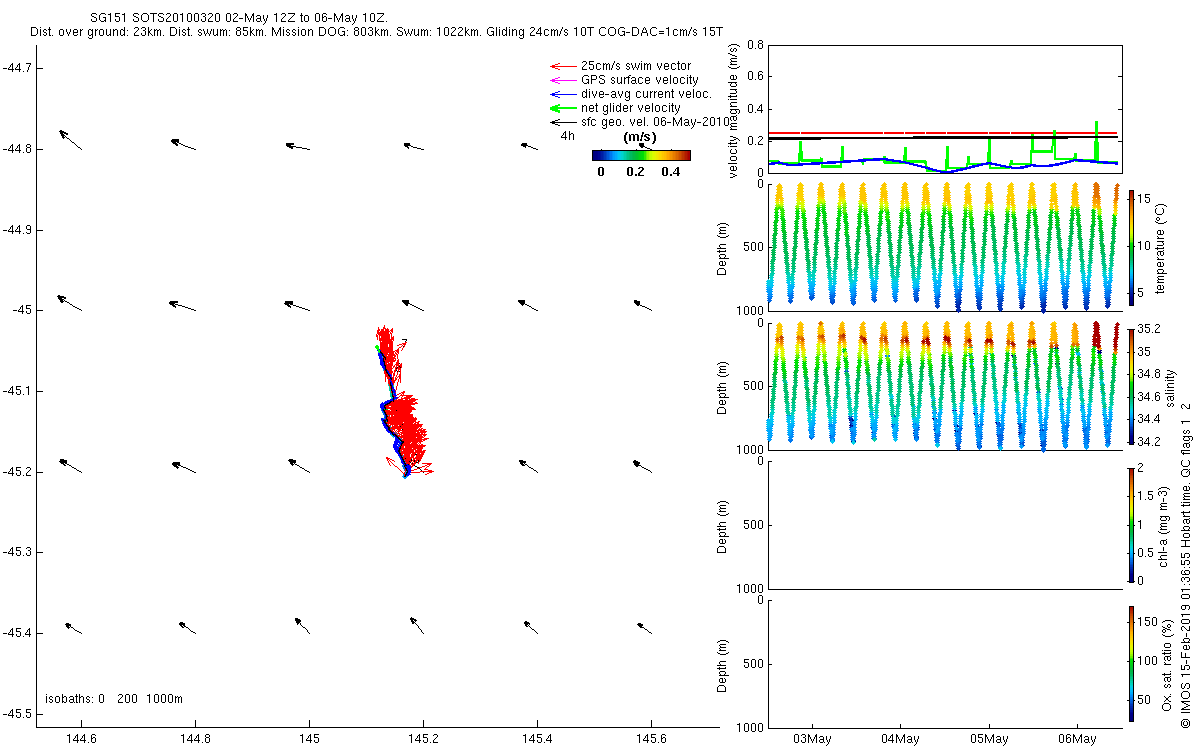Click the temperature depth profile plot
This screenshot has height=750, width=1200.
[943, 247]
